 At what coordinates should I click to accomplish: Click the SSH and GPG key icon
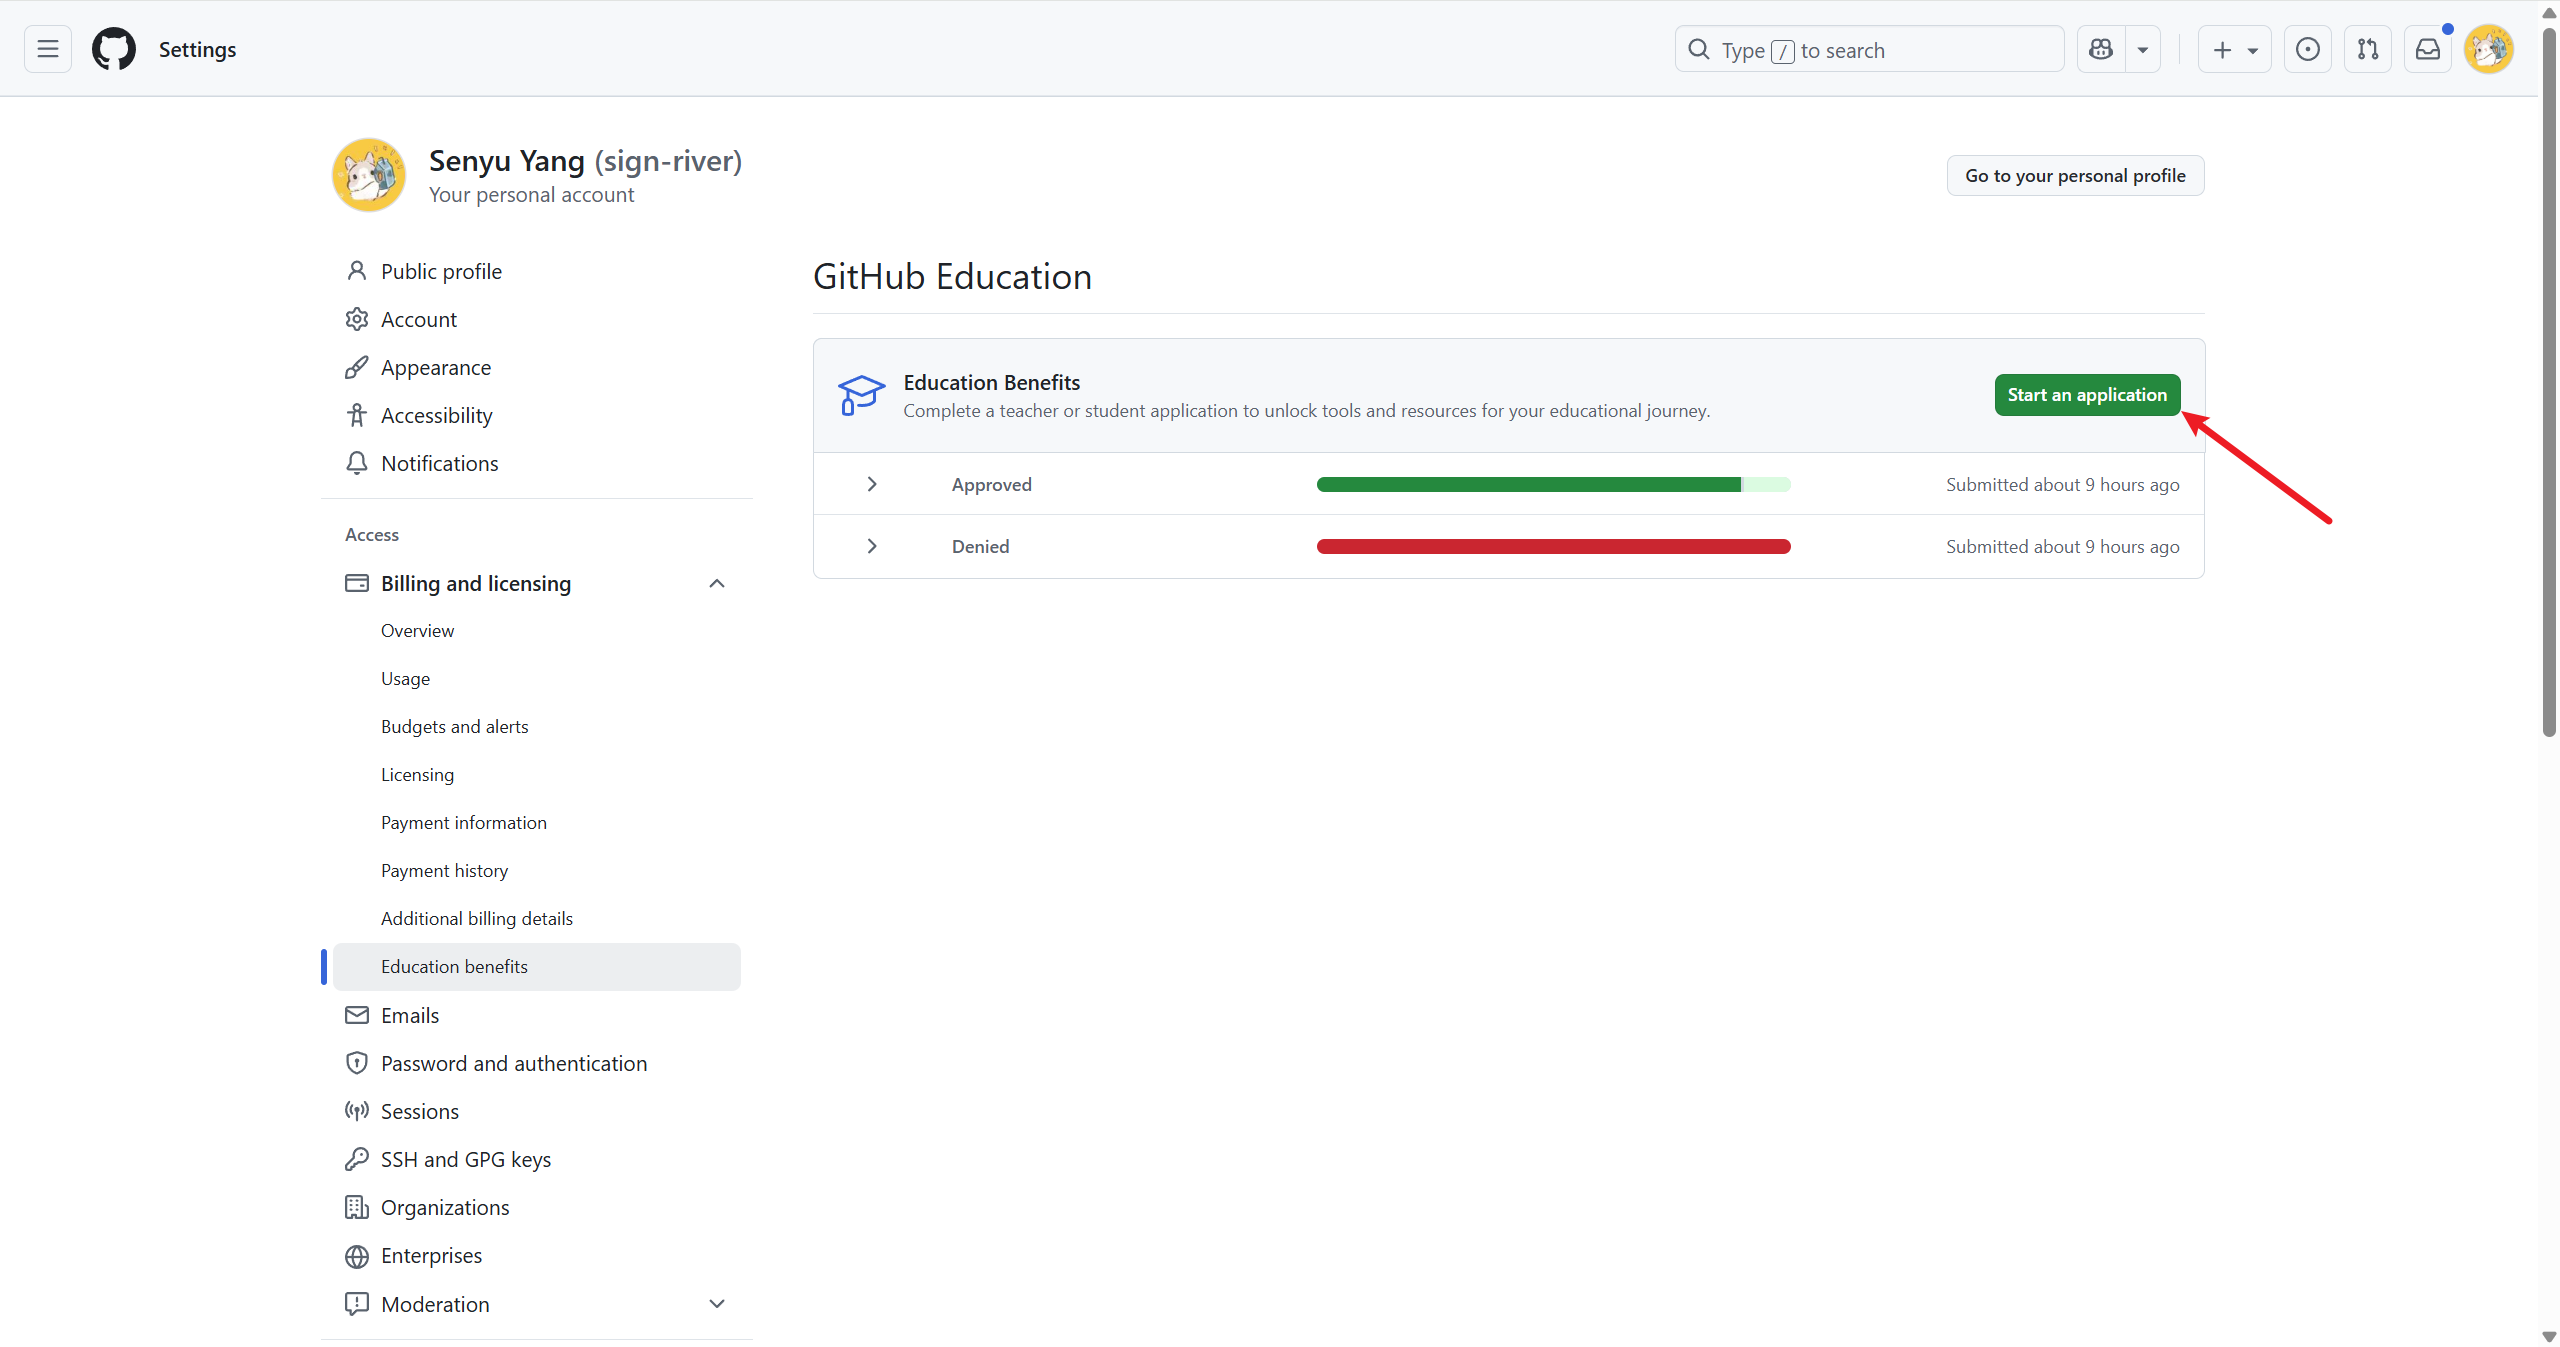click(357, 1159)
